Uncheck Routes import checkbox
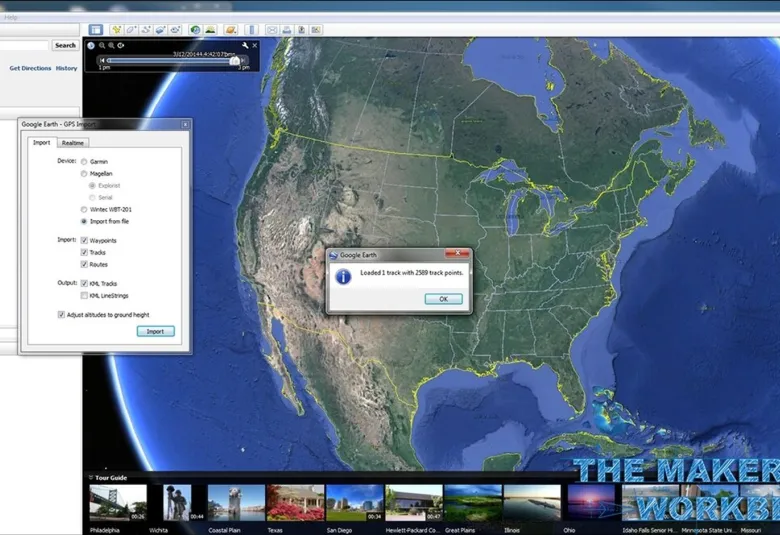Screen dimensions: 780x535 pyautogui.click(x=84, y=264)
